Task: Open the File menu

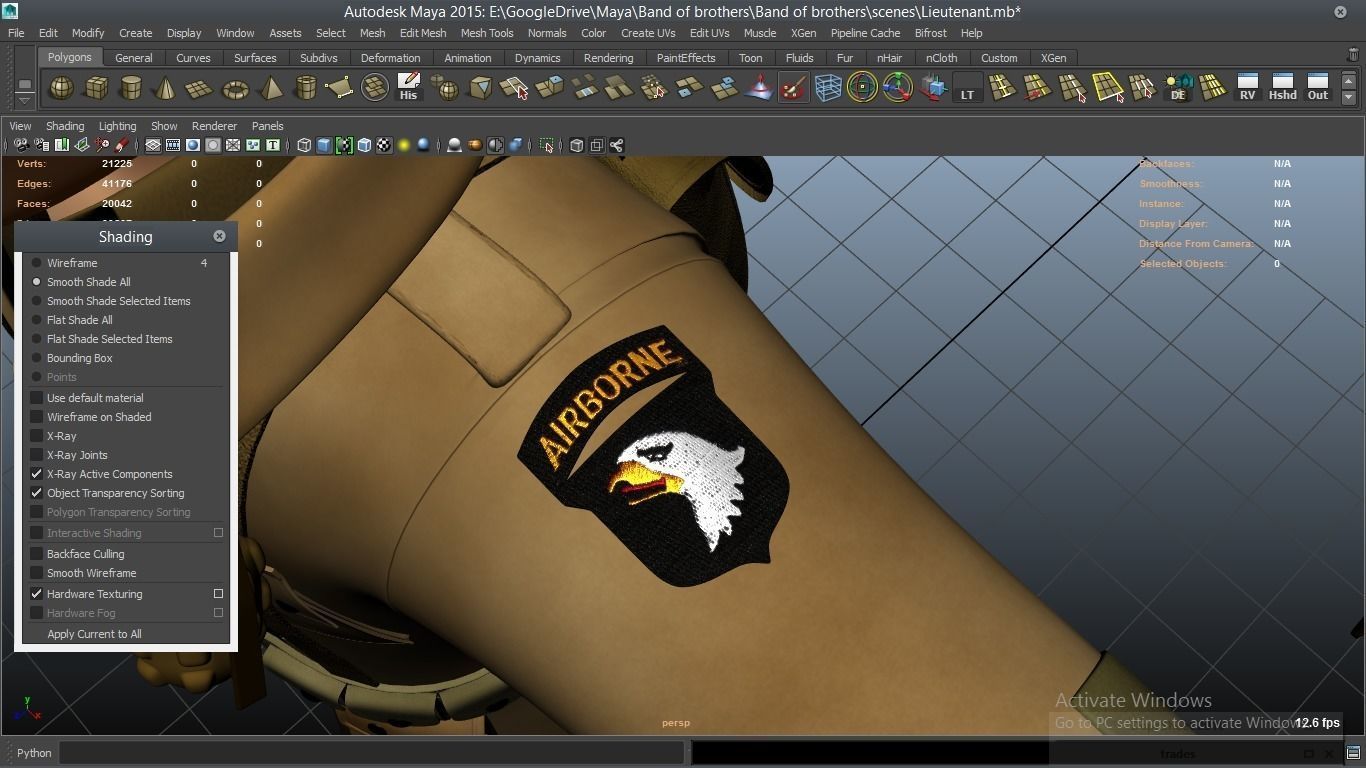Action: point(16,33)
